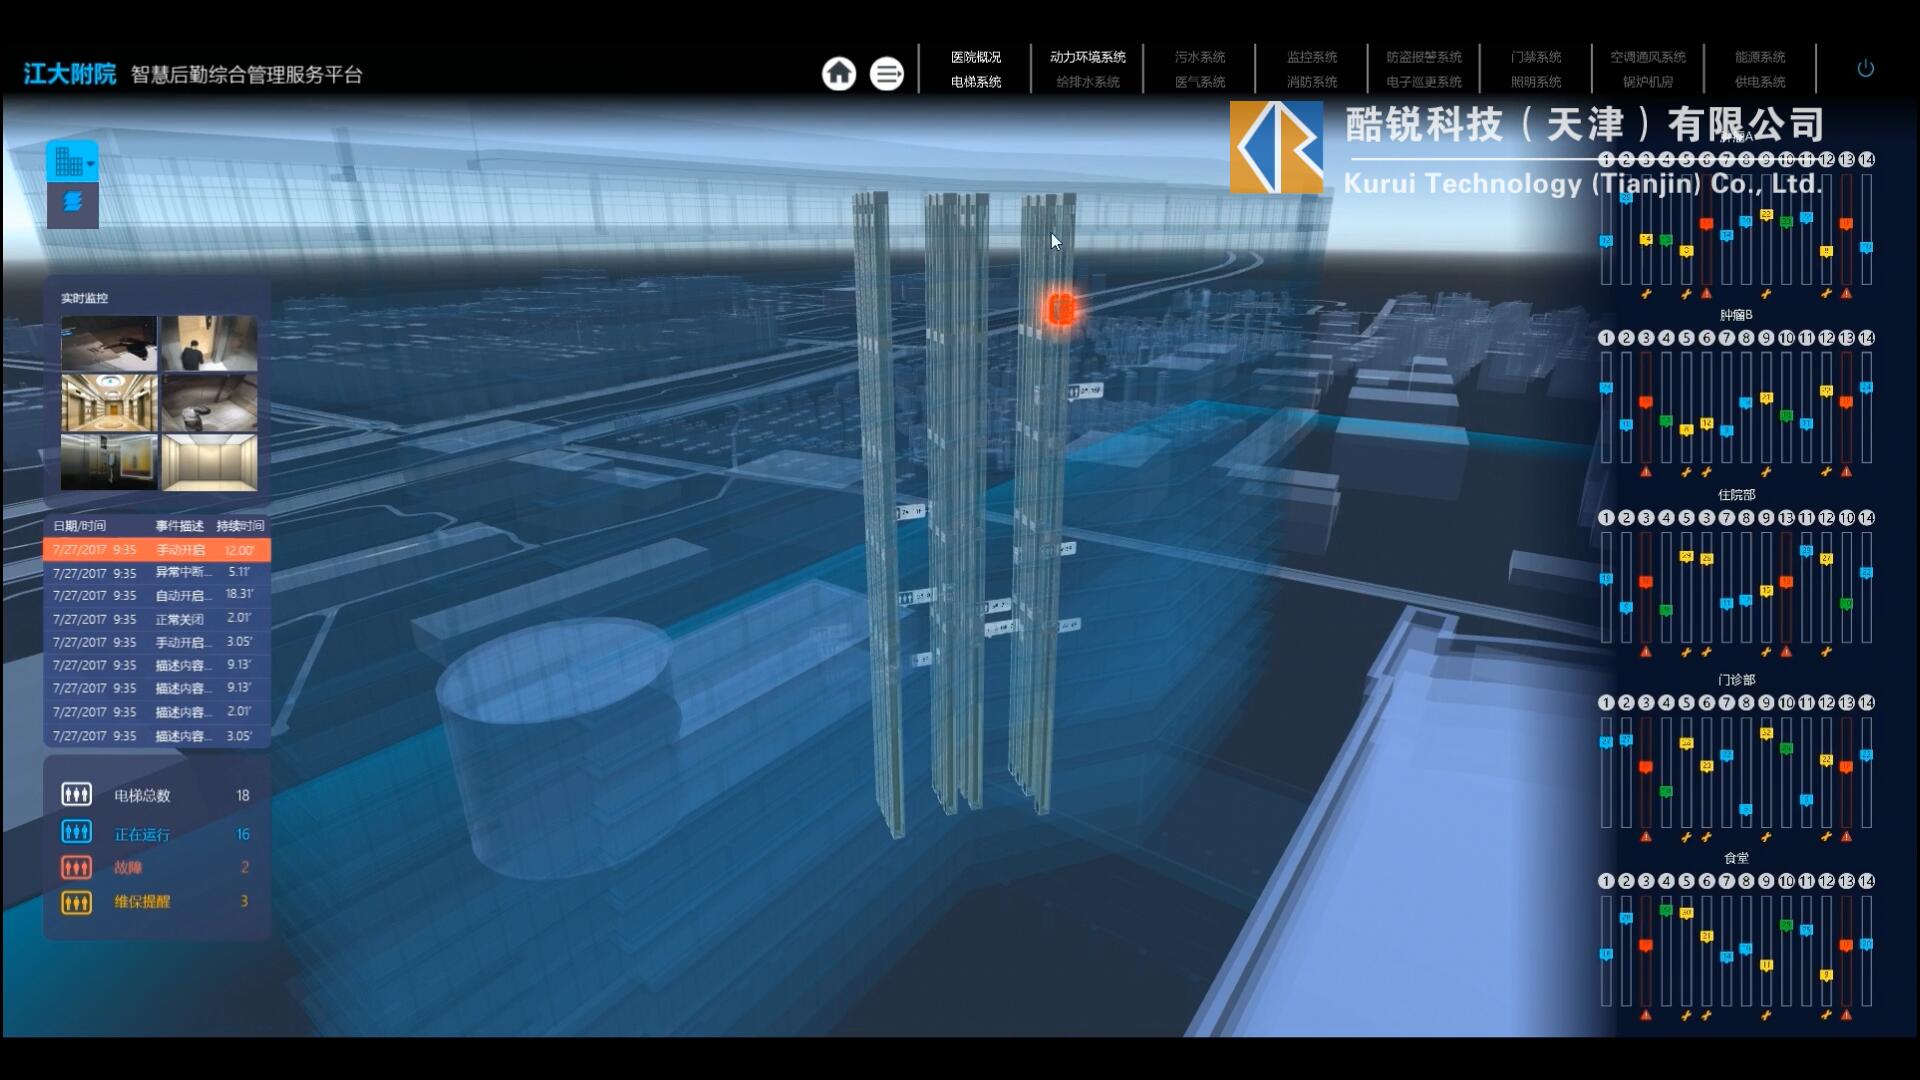Open the gold elevator lobby camera thumbnail
1920x1080 pixels.
coord(109,402)
